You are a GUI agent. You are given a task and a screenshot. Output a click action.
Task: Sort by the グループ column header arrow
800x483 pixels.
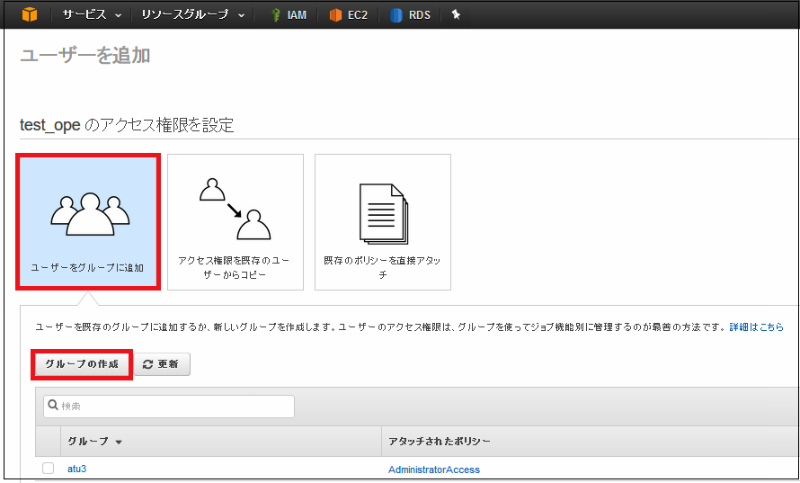[x=119, y=442]
